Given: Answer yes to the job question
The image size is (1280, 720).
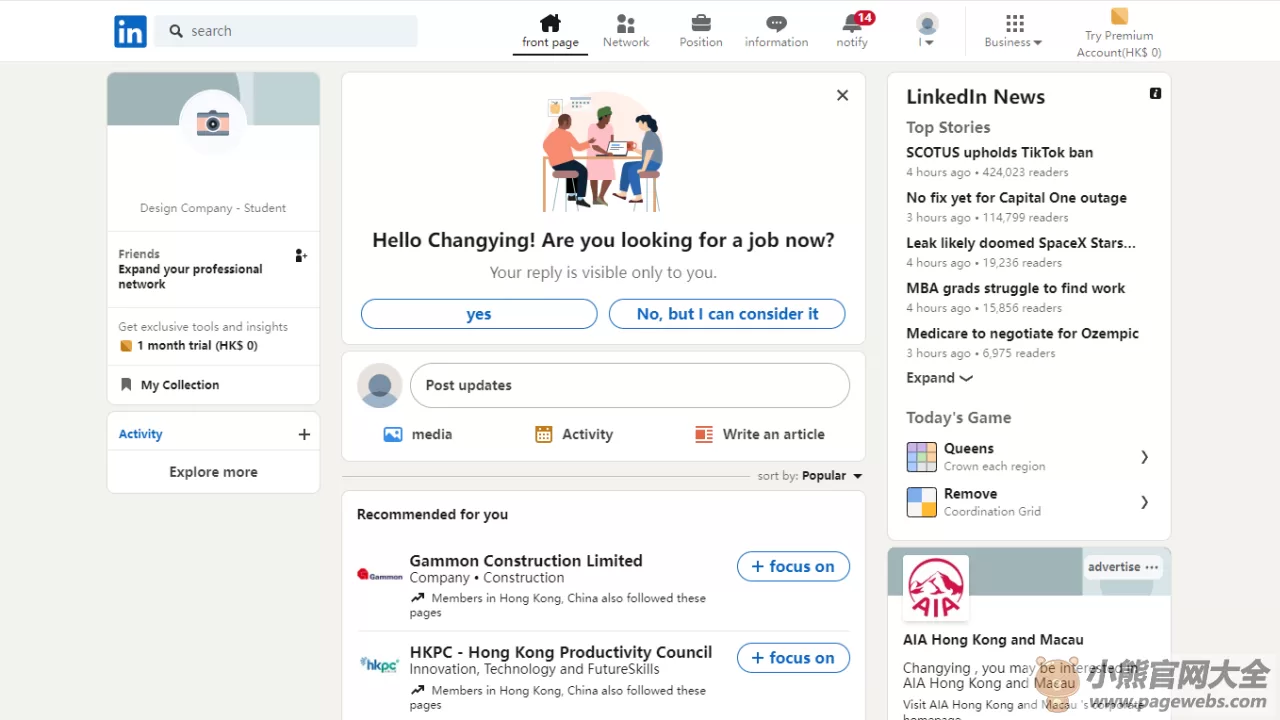Looking at the screenshot, I should 479,314.
